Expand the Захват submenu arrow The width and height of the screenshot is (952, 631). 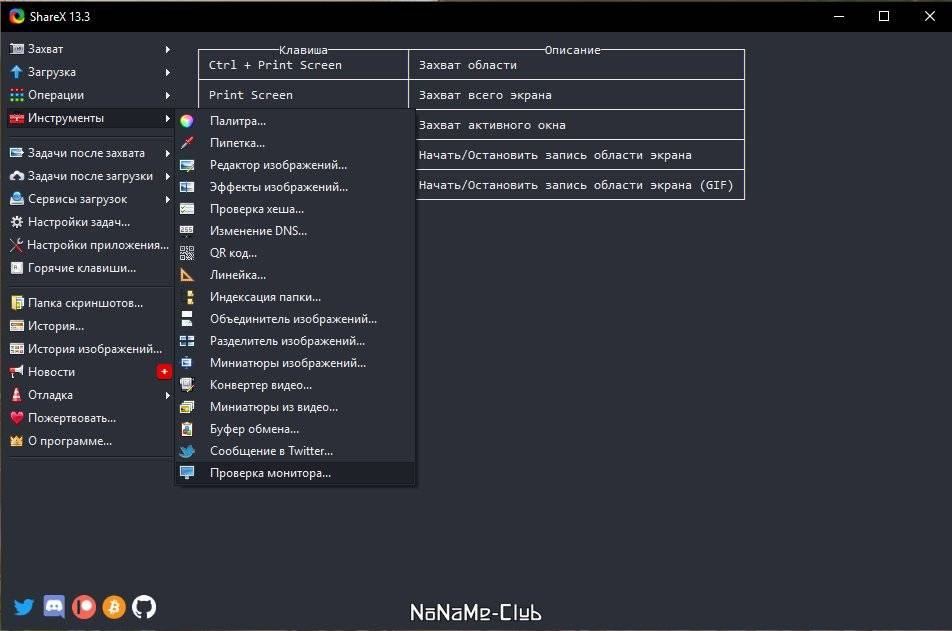[x=168, y=49]
